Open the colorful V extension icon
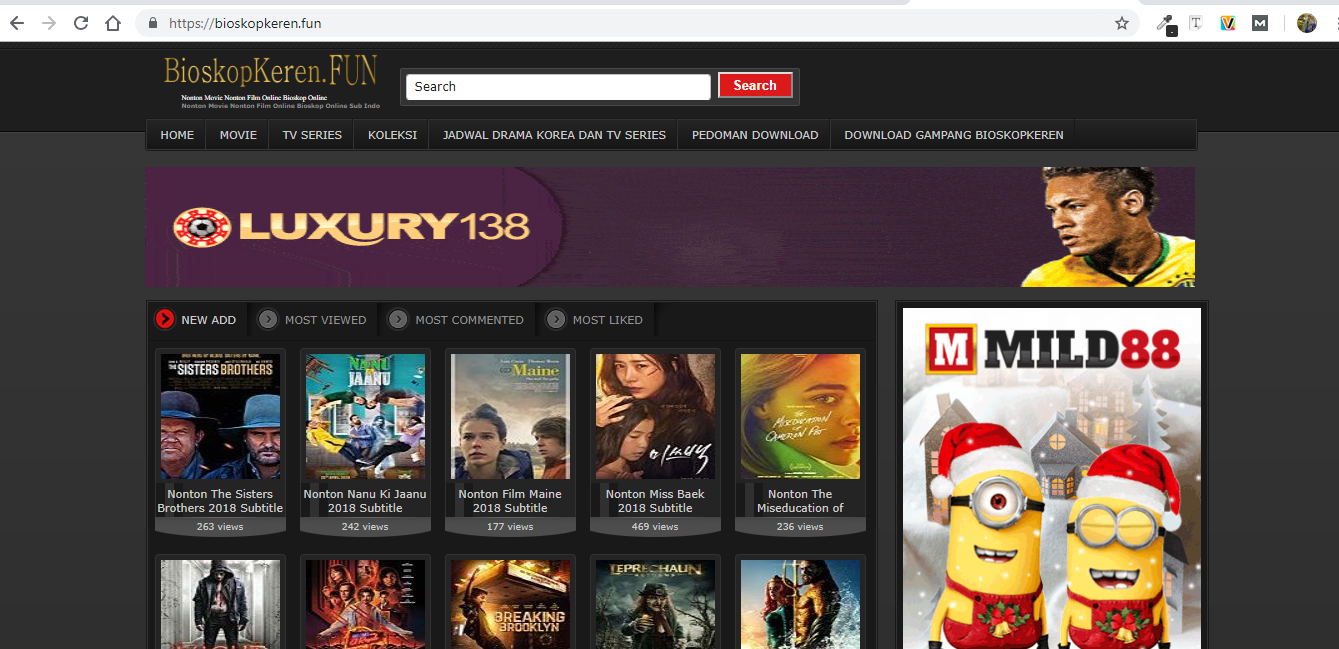Screen dimensions: 1339x649 point(1227,23)
